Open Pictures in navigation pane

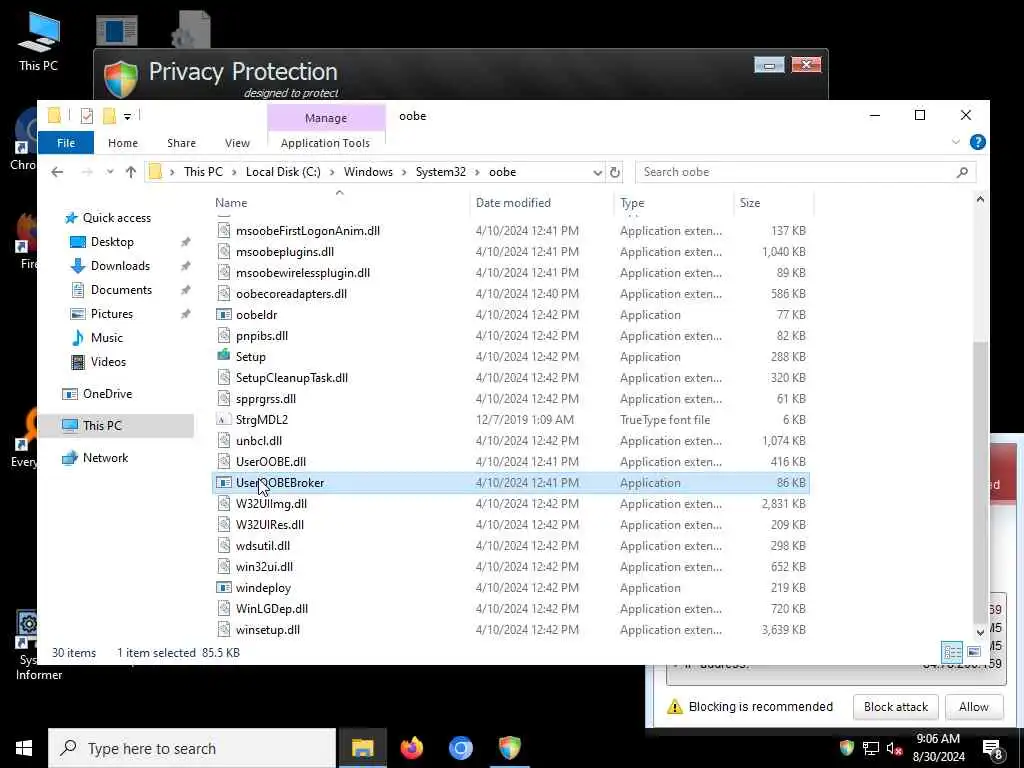point(112,313)
